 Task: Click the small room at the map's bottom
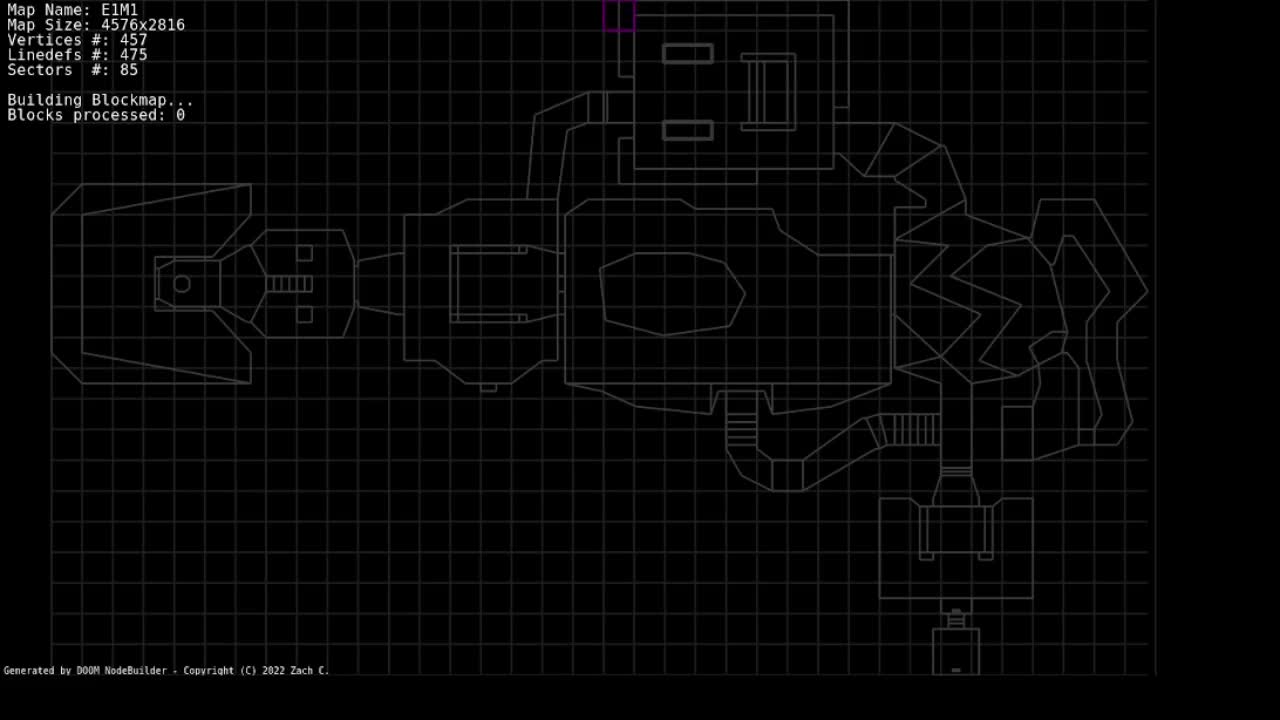pos(956,651)
